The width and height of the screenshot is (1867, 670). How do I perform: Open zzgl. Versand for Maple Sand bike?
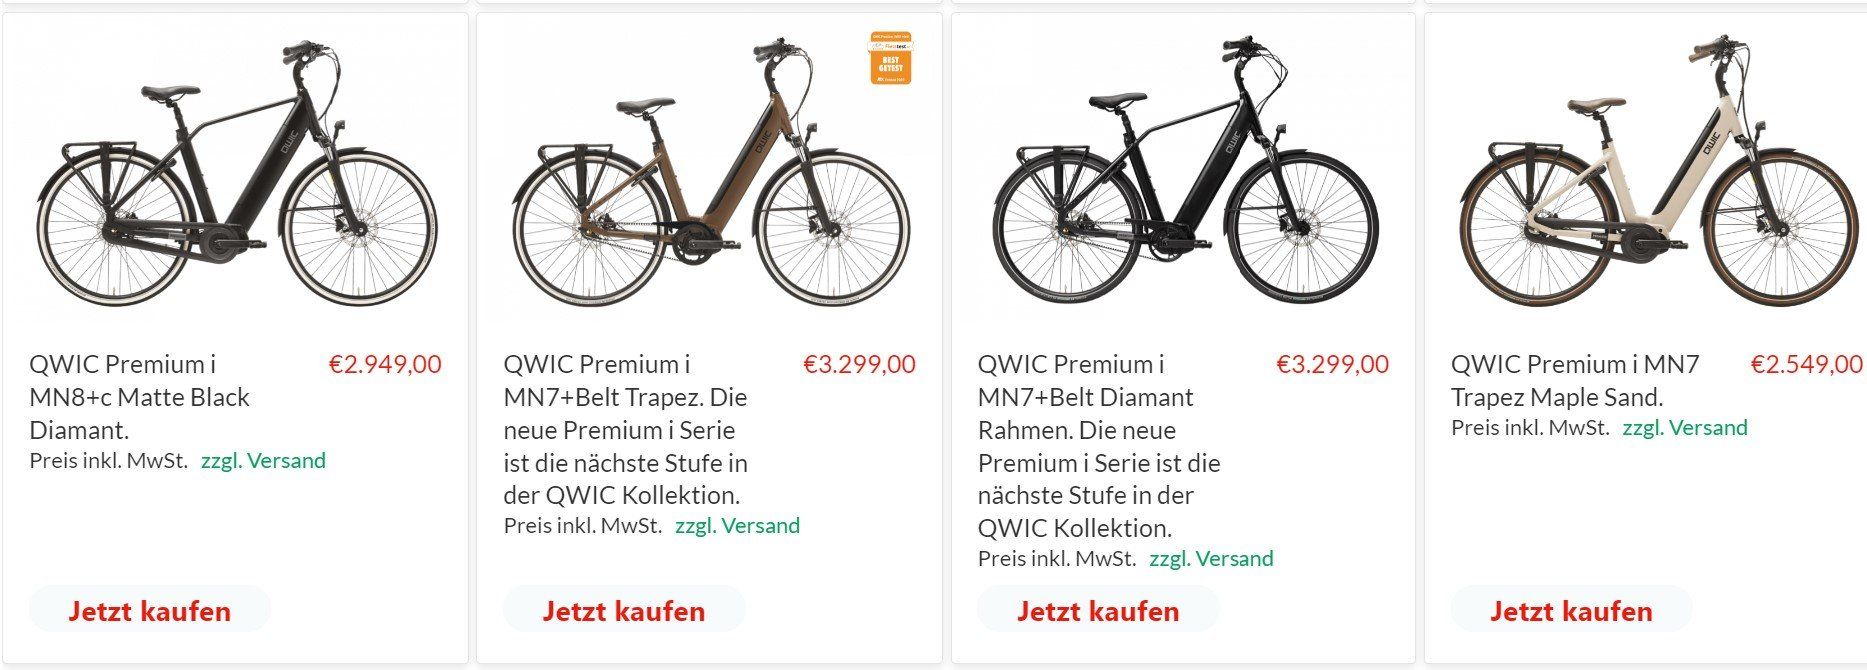click(1685, 428)
